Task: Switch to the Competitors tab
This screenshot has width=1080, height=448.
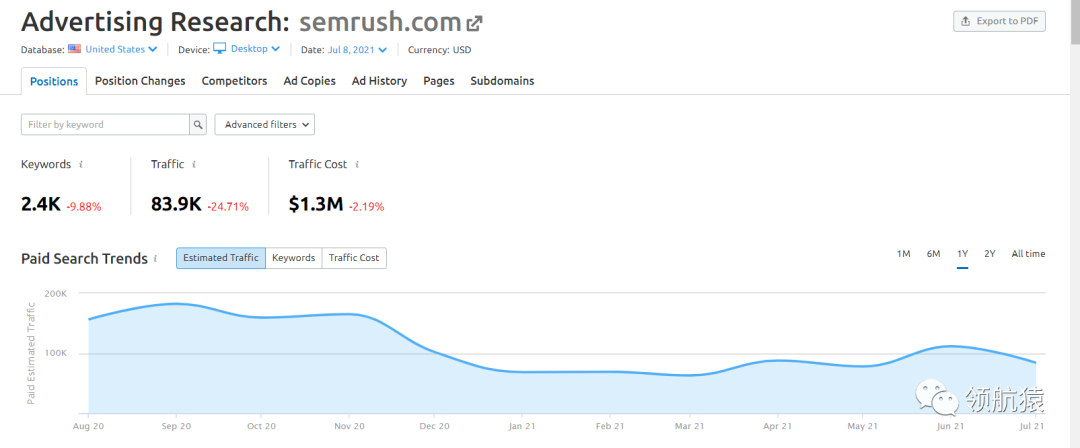Action: pos(234,81)
